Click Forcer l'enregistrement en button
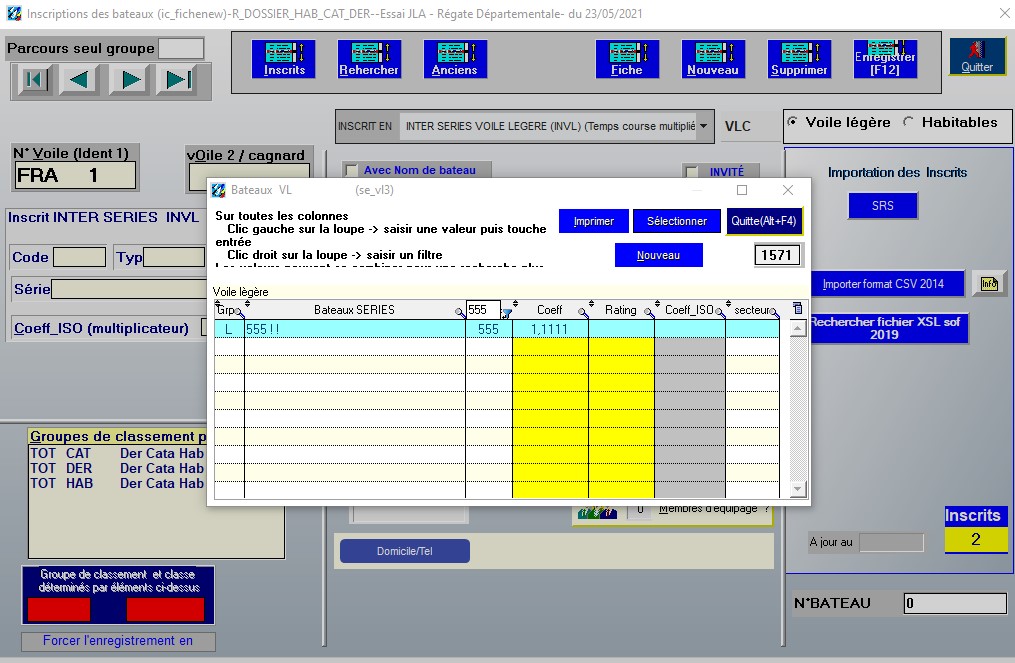Image resolution: width=1015 pixels, height=663 pixels. 118,640
